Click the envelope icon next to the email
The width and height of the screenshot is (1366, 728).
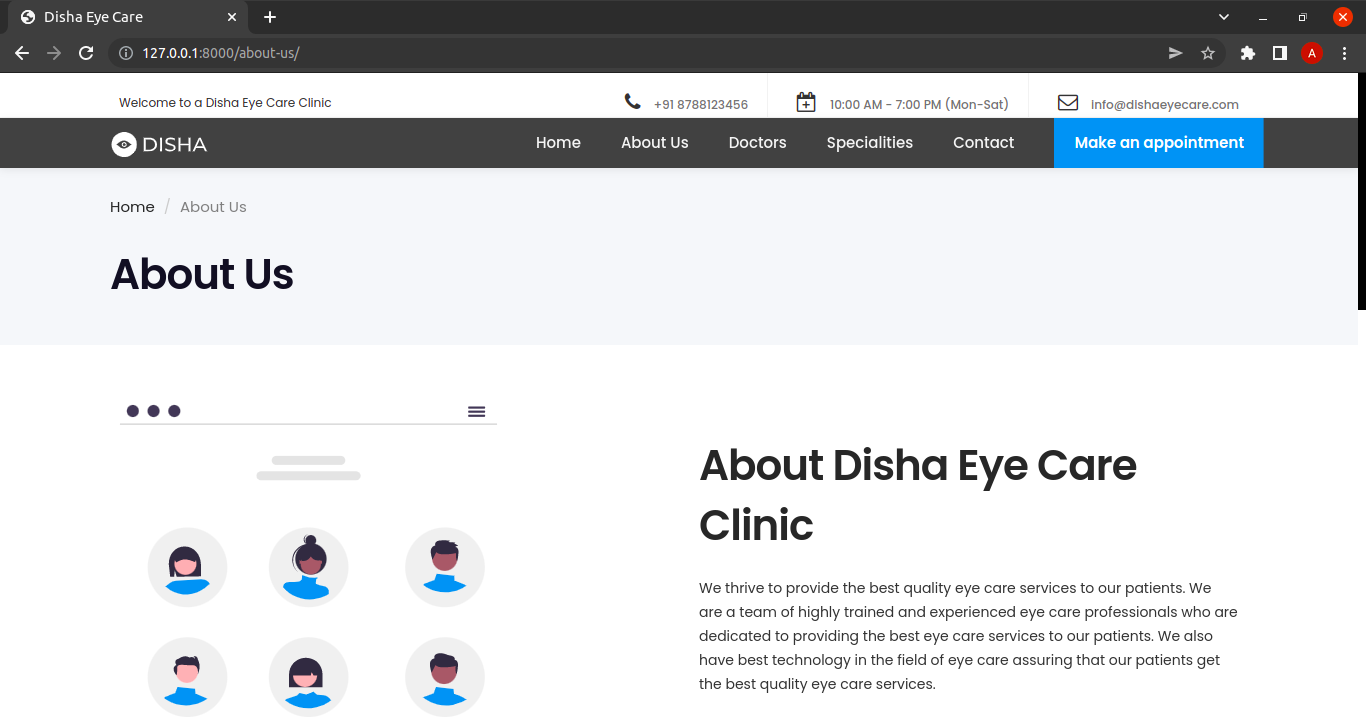[x=1068, y=101]
